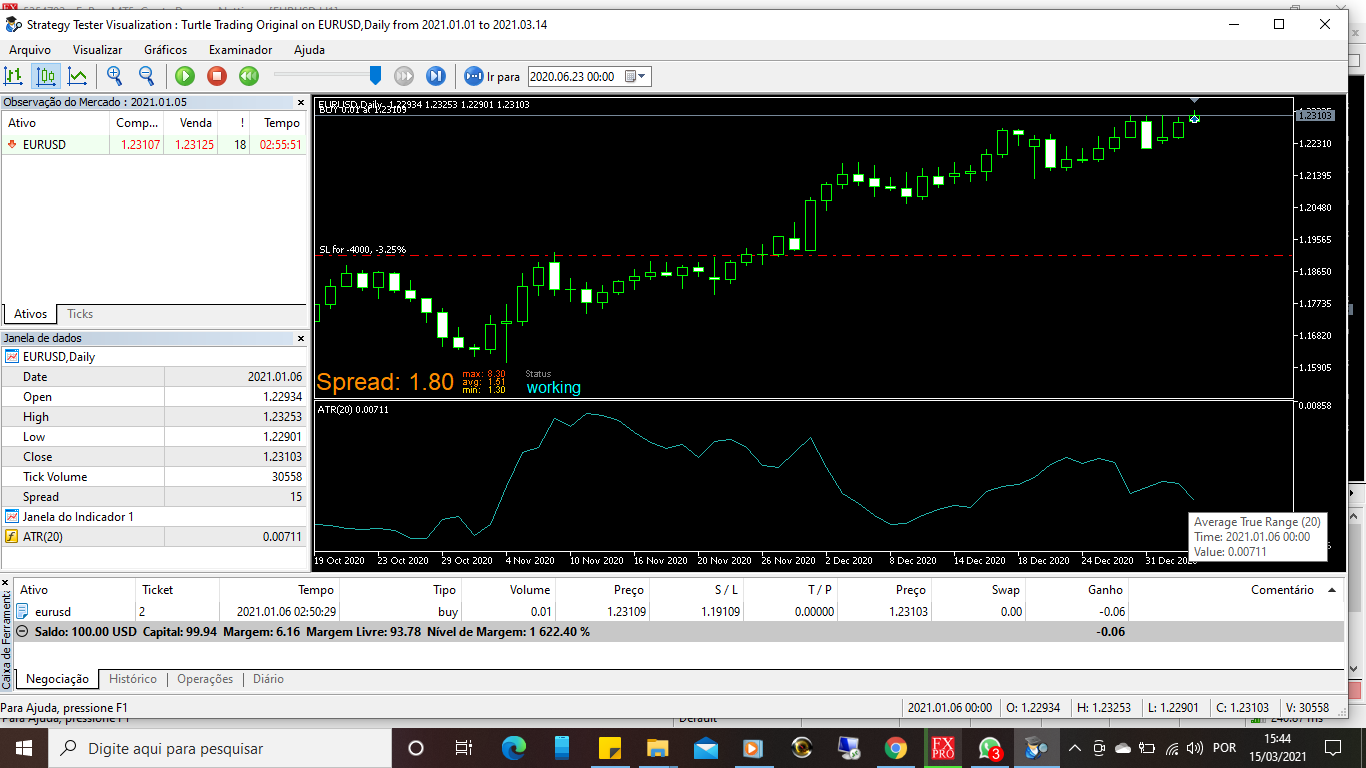Zoom out of the chart
This screenshot has width=1366, height=768.
pos(146,76)
